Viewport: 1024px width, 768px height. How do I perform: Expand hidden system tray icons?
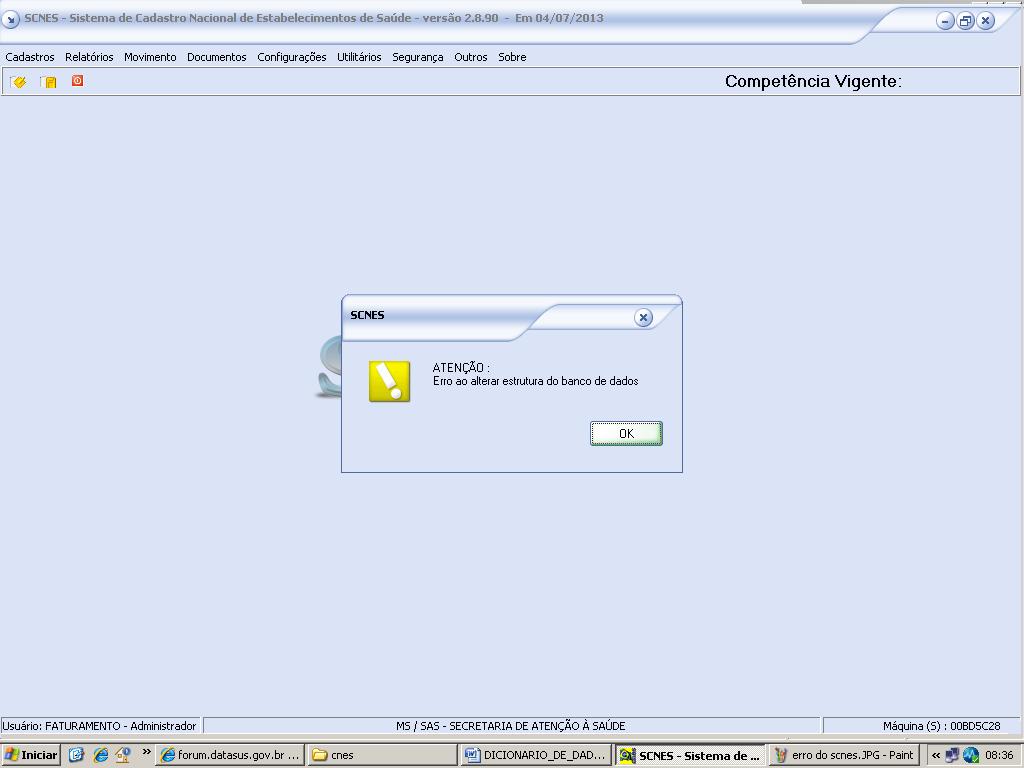(936, 755)
